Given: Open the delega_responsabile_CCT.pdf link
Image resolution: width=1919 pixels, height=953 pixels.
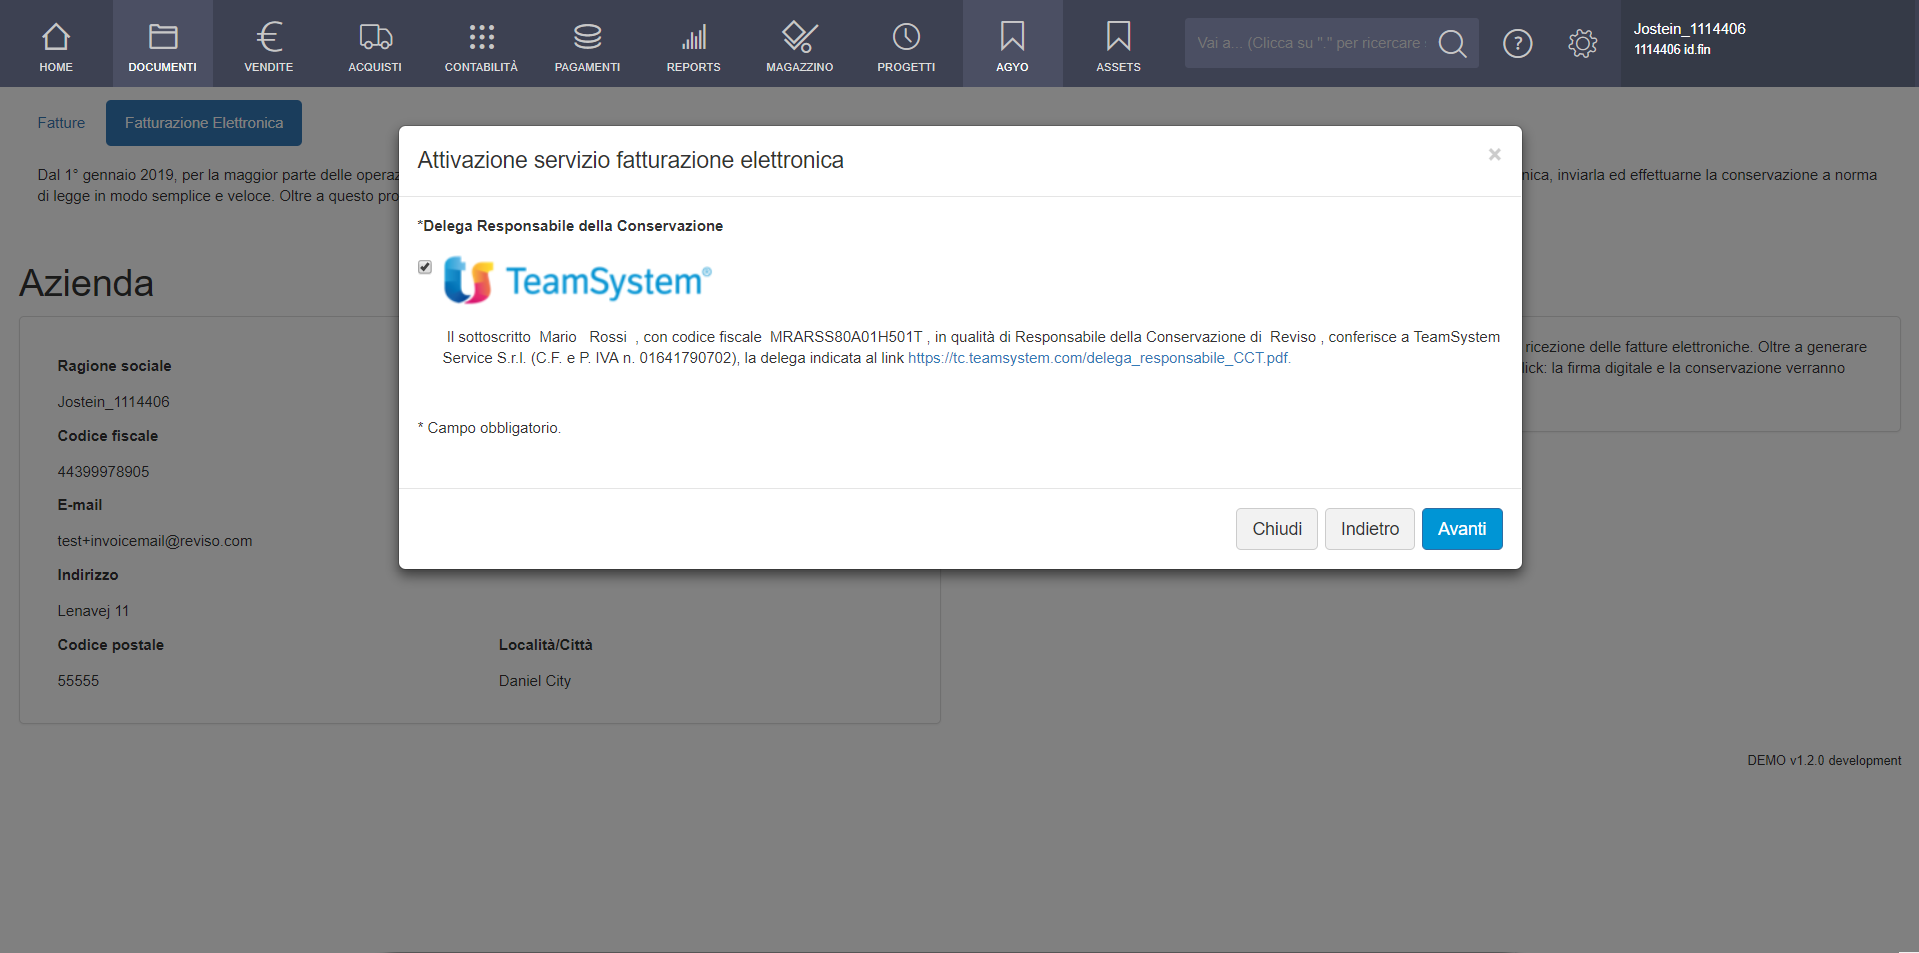Looking at the screenshot, I should pos(1099,358).
